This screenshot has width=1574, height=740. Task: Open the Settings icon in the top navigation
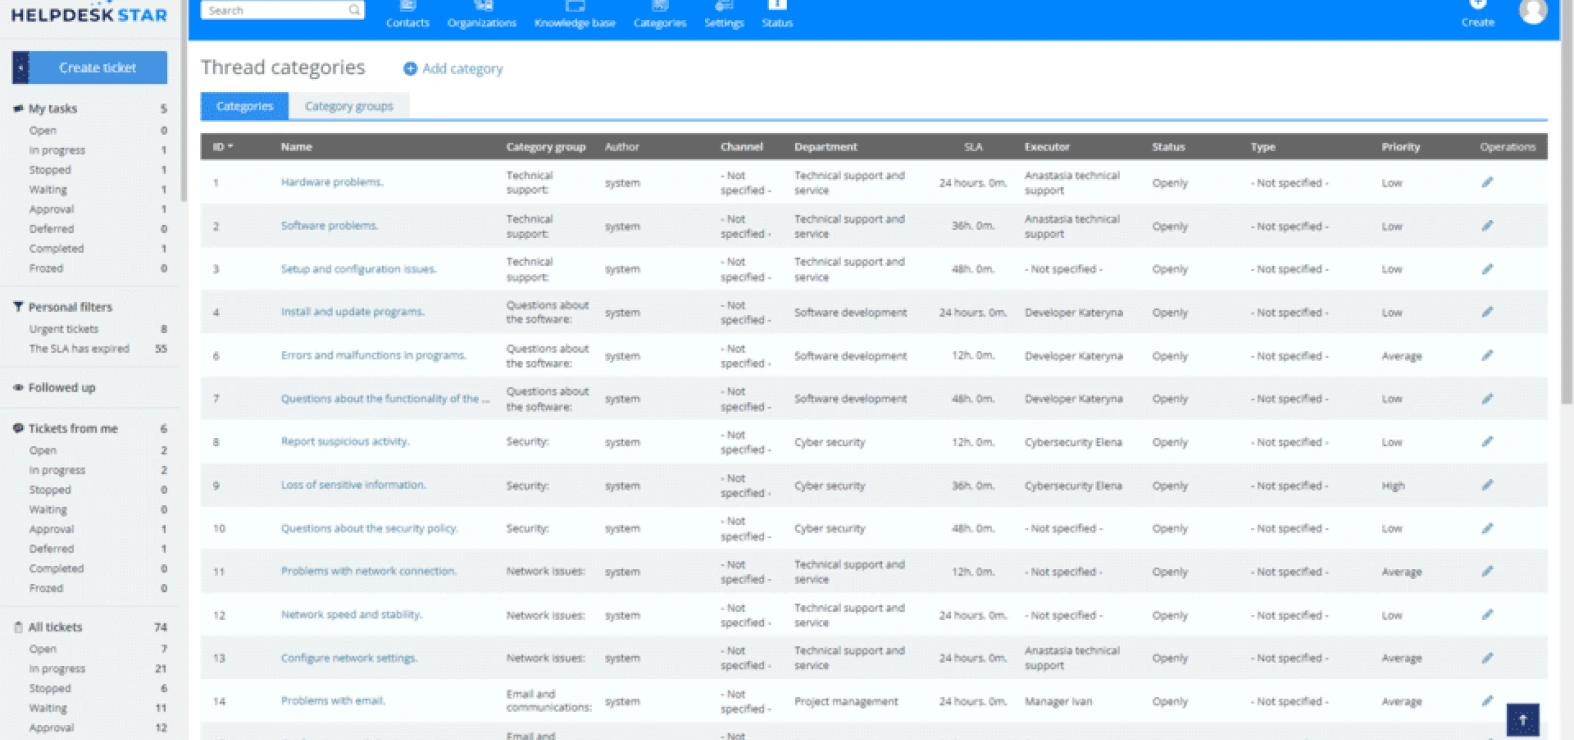click(x=724, y=8)
